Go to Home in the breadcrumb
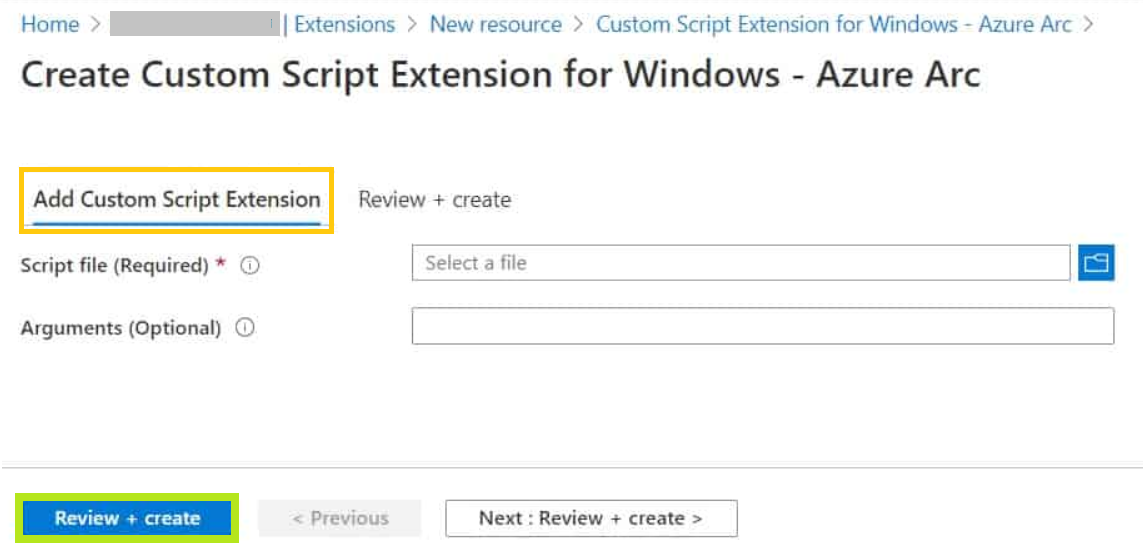This screenshot has width=1143, height=557. (50, 24)
